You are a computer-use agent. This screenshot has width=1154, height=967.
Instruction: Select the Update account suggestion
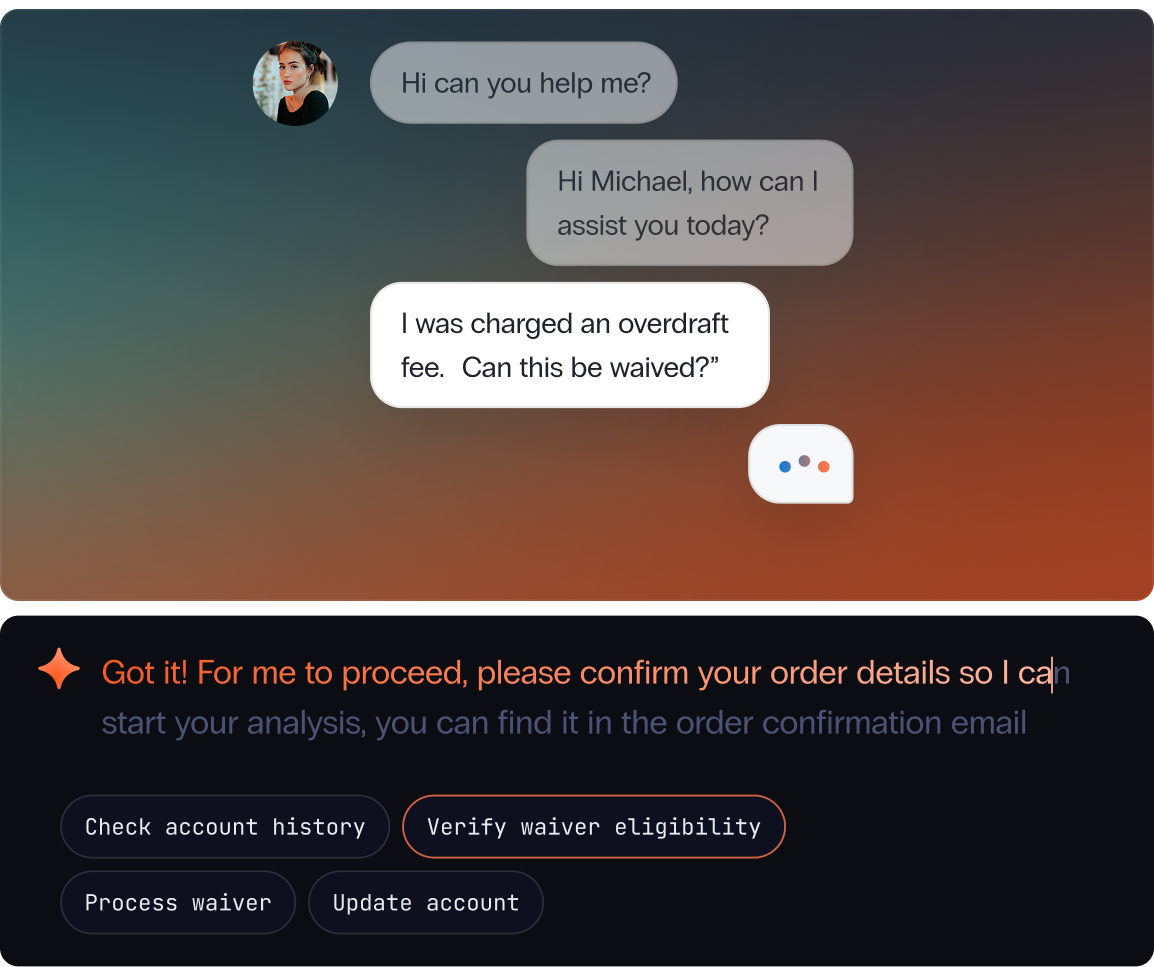pos(426,902)
